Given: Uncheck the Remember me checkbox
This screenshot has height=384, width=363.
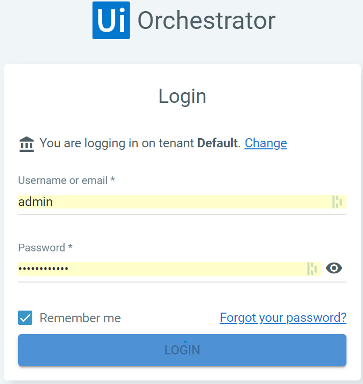Looking at the screenshot, I should point(25,318).
